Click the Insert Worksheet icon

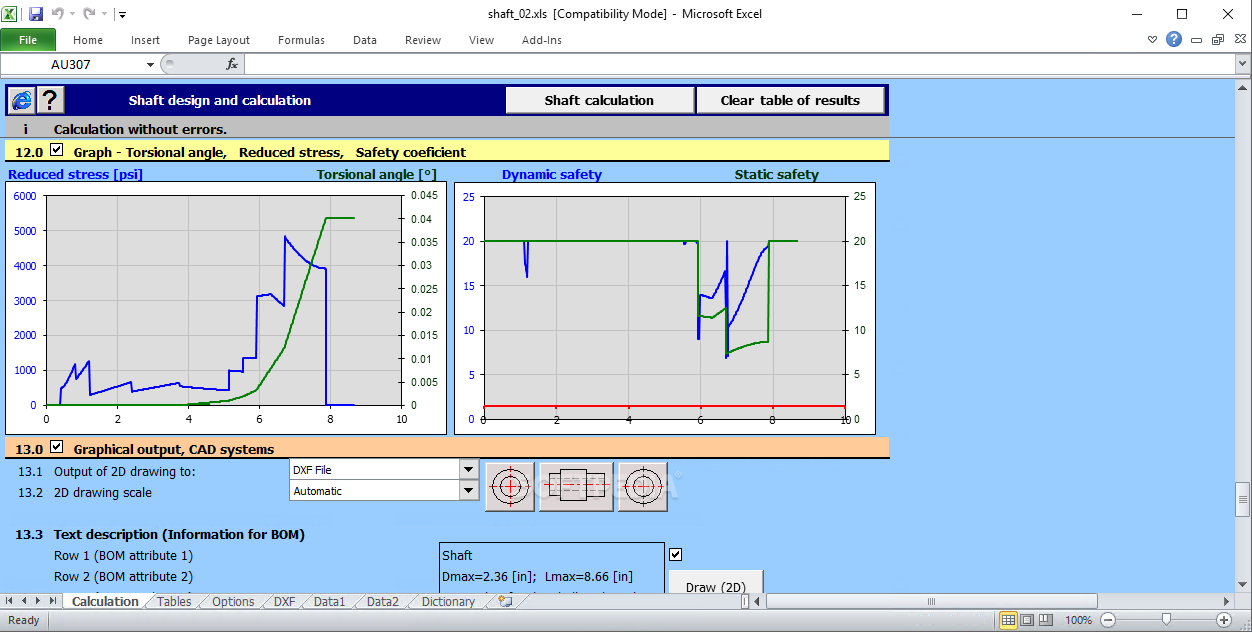506,601
